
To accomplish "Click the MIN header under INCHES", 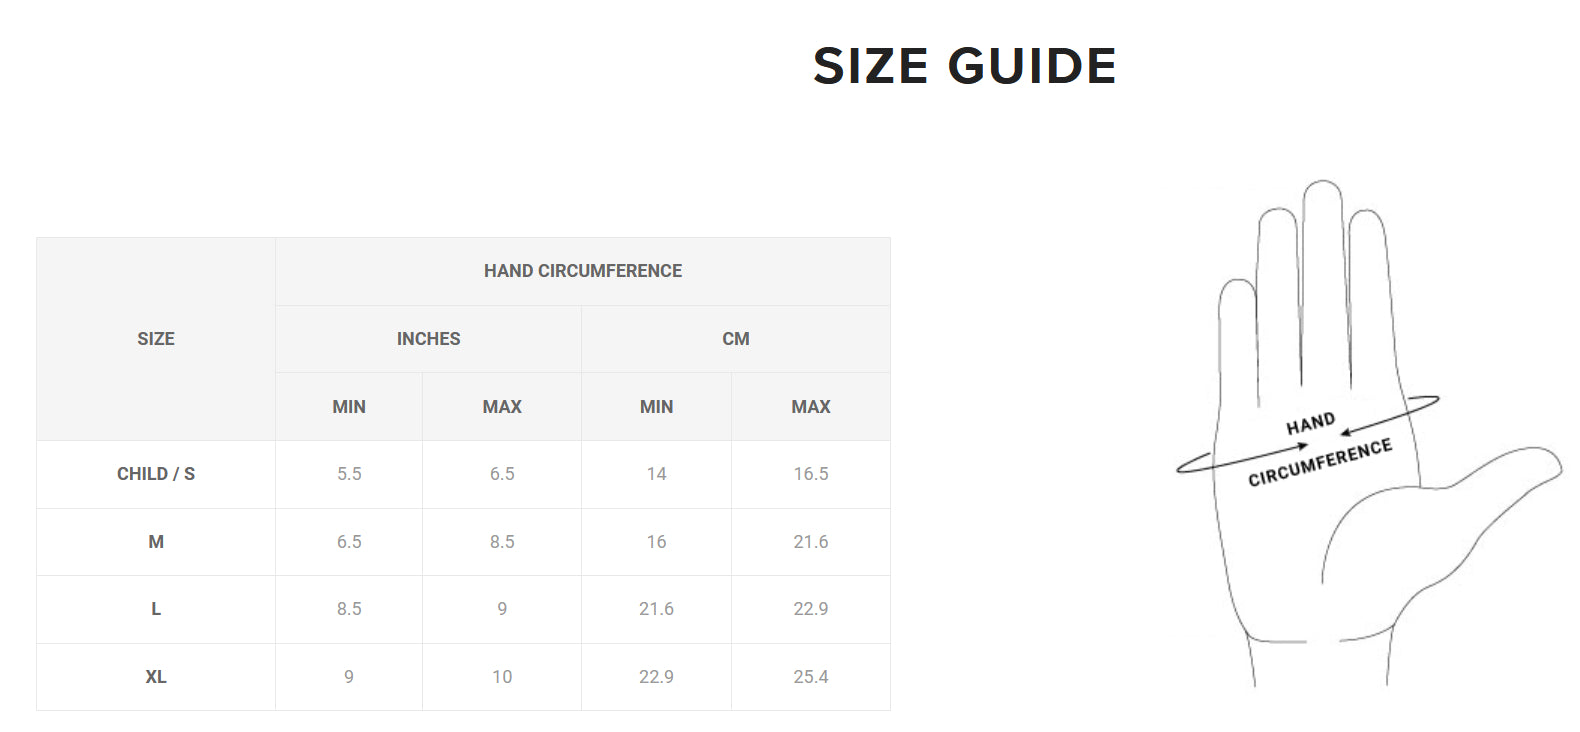I will 349,407.
